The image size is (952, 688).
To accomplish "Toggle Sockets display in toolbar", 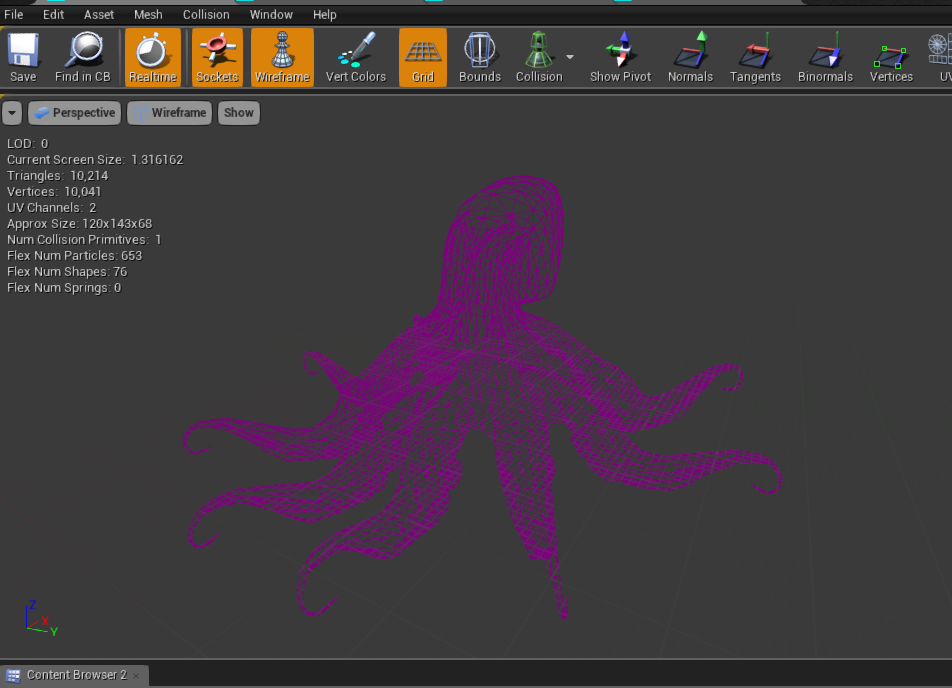I will tap(217, 58).
